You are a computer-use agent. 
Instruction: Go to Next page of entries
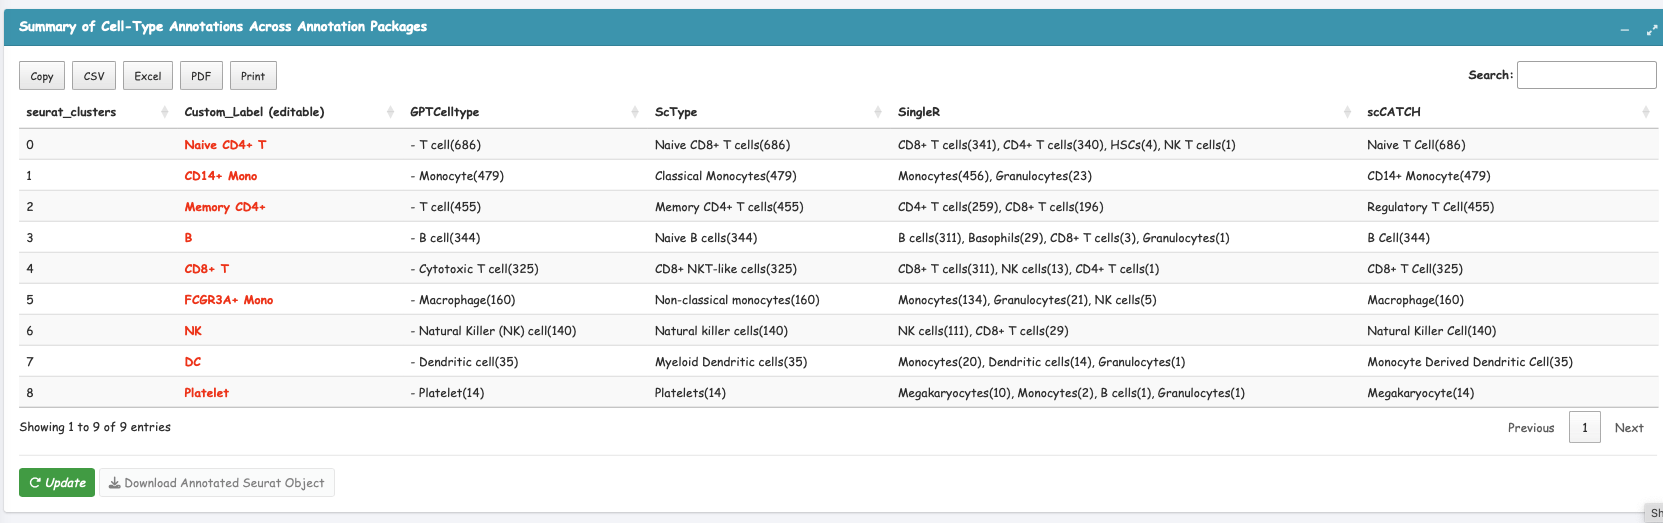pyautogui.click(x=1628, y=428)
